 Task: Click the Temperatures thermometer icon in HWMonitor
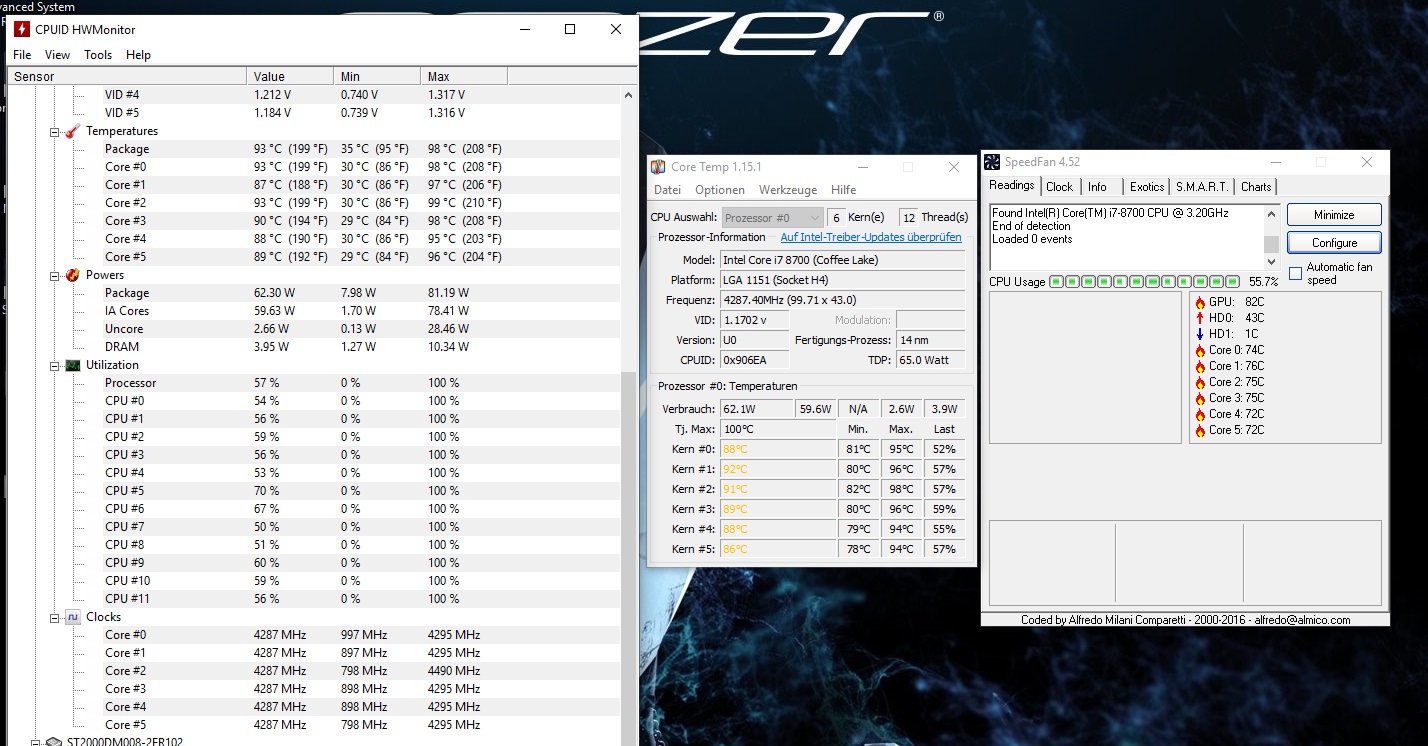point(72,131)
